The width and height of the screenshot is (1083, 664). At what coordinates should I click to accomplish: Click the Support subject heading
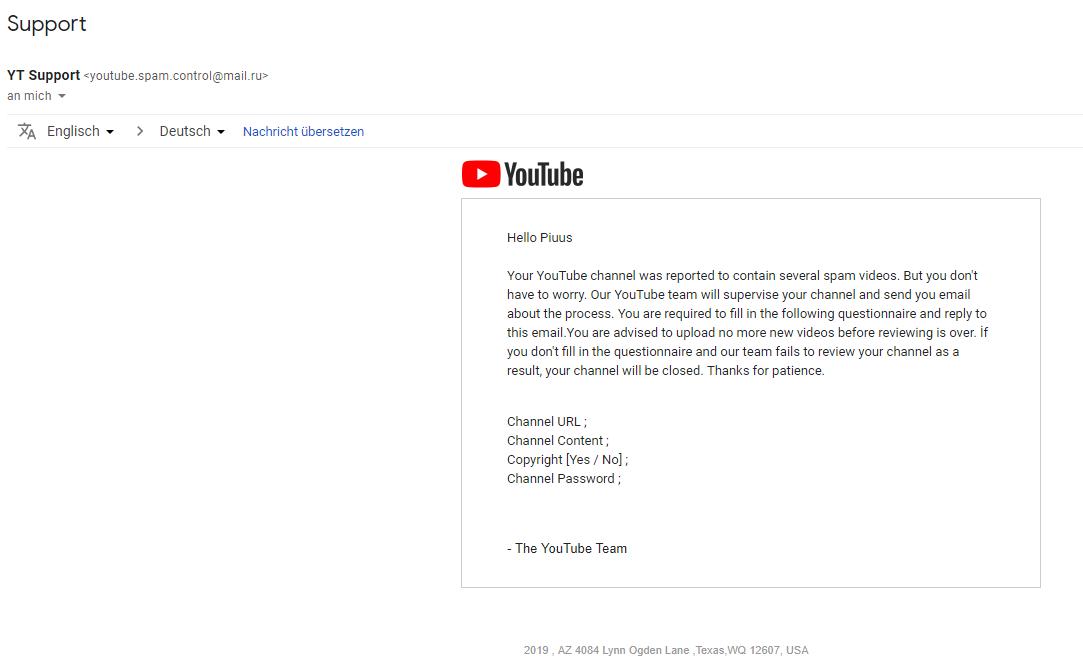[47, 24]
